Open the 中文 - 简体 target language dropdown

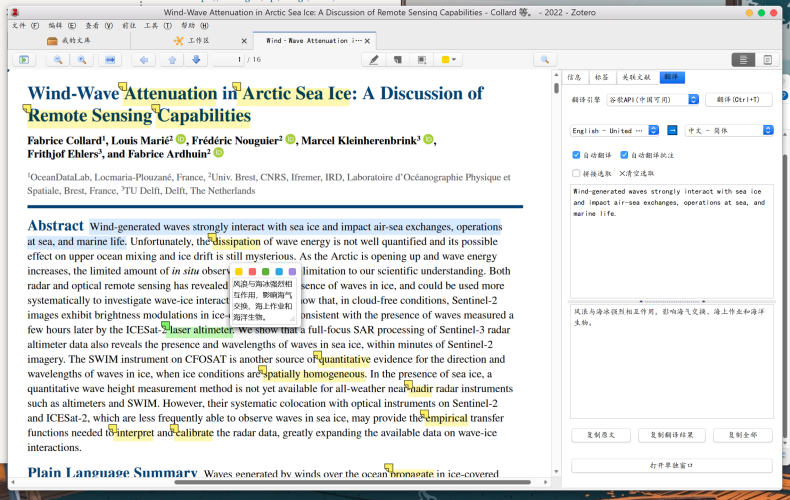[730, 131]
